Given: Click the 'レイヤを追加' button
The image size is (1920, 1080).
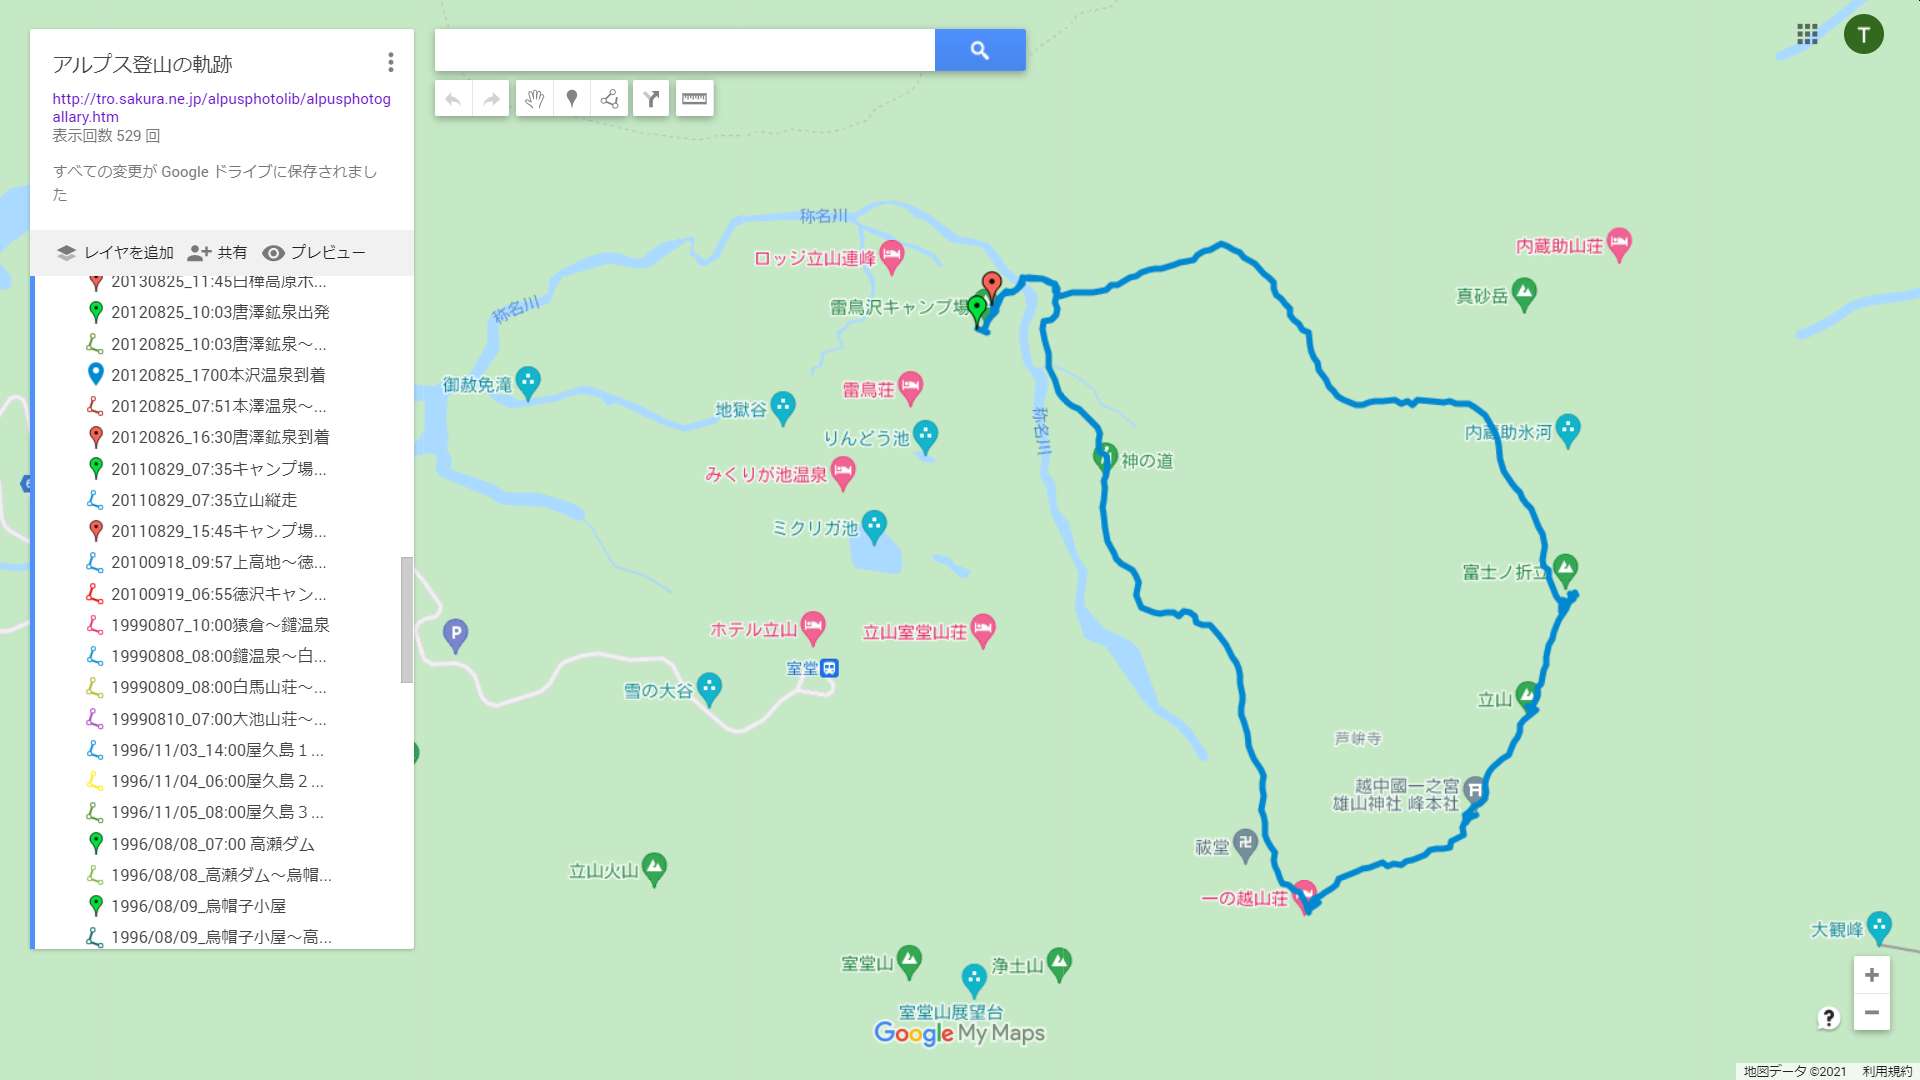Looking at the screenshot, I should point(115,253).
